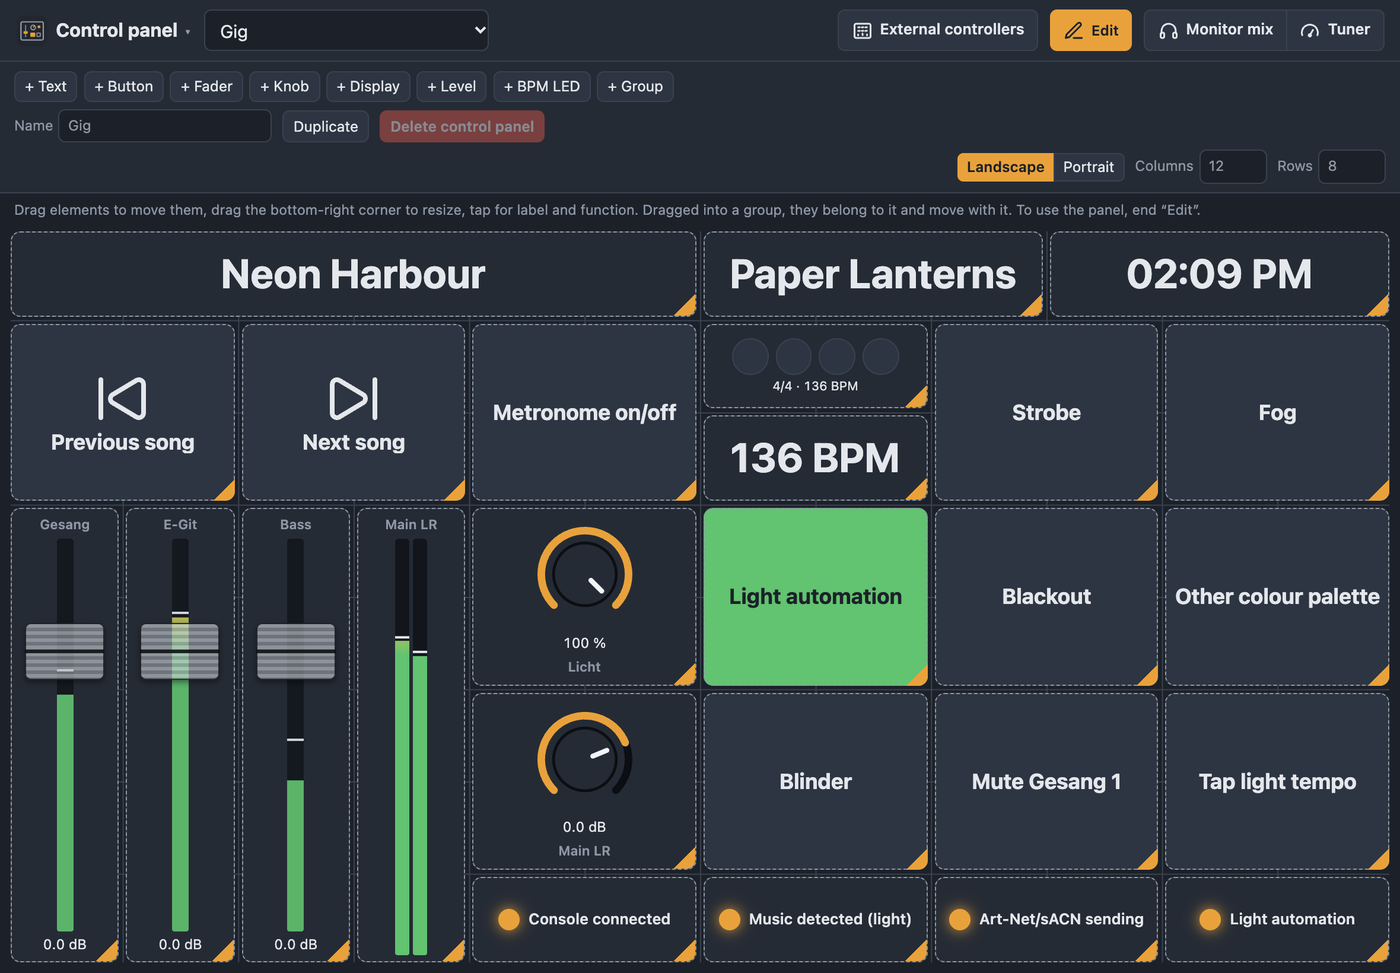1400x973 pixels.
Task: Toggle the Blackout button
Action: 1046,597
